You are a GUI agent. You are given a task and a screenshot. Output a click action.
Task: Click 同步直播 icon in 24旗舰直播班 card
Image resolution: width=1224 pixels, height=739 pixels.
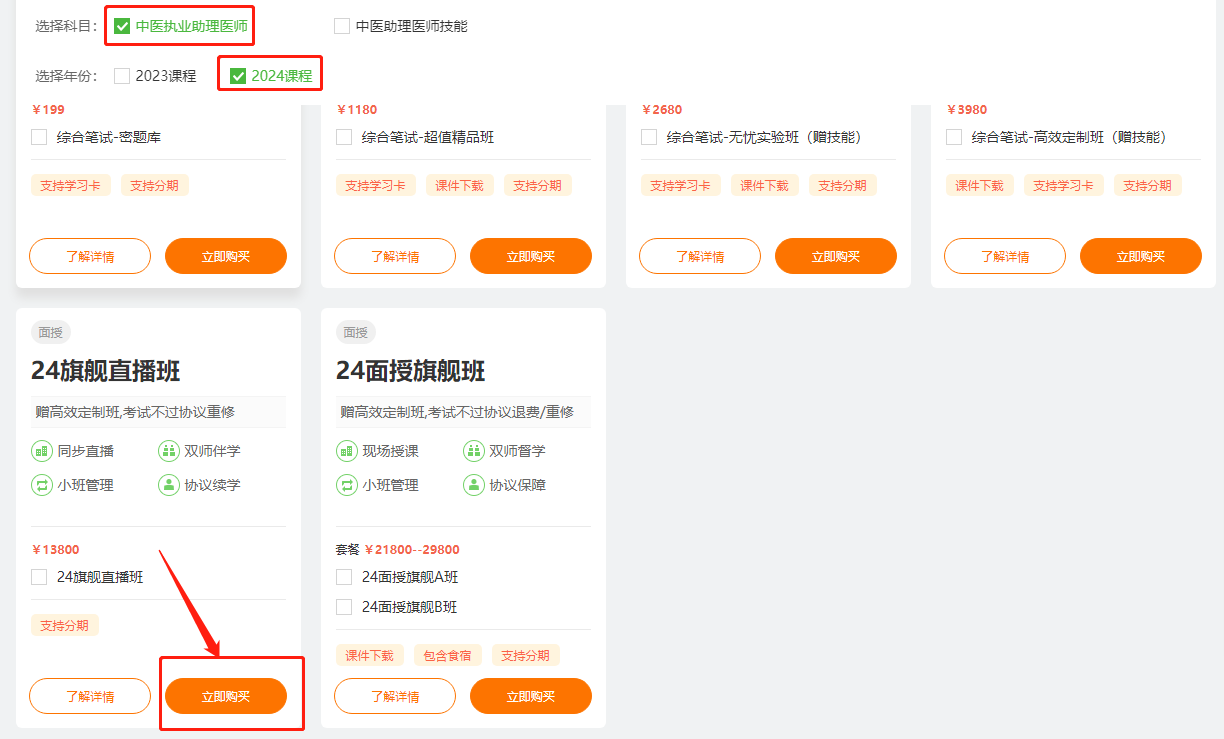(x=41, y=451)
